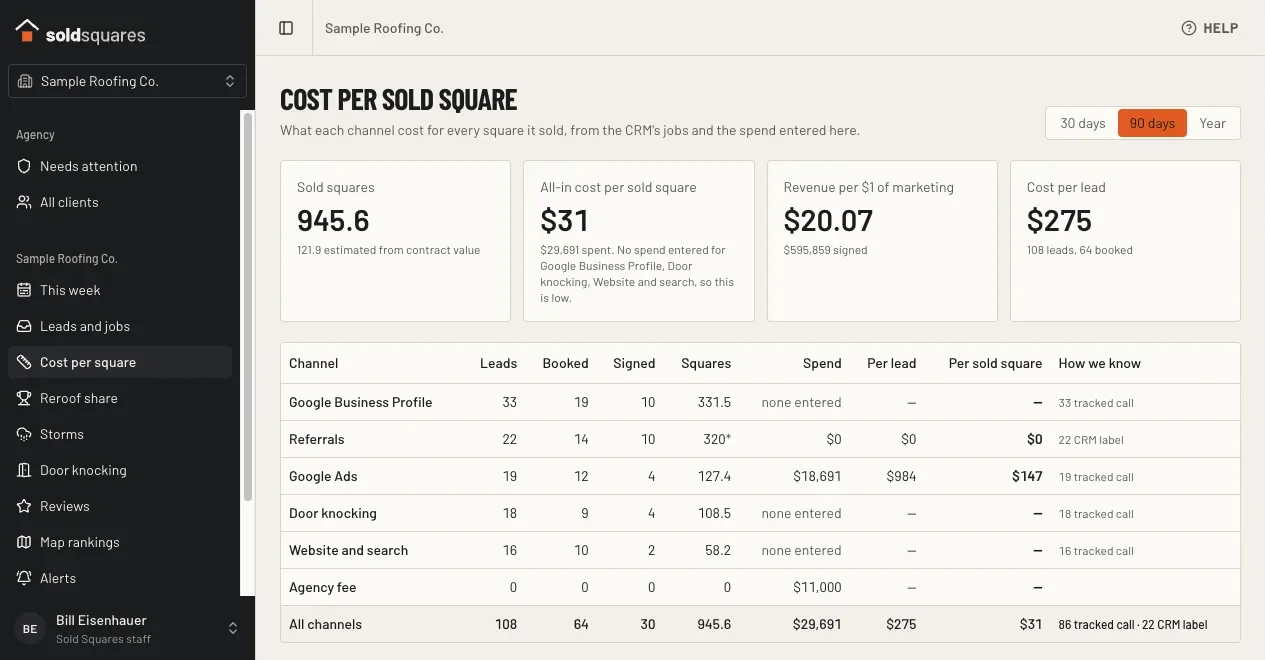Click the Sold Squares house logo icon
Image resolution: width=1265 pixels, height=660 pixels.
pyautogui.click(x=27, y=31)
